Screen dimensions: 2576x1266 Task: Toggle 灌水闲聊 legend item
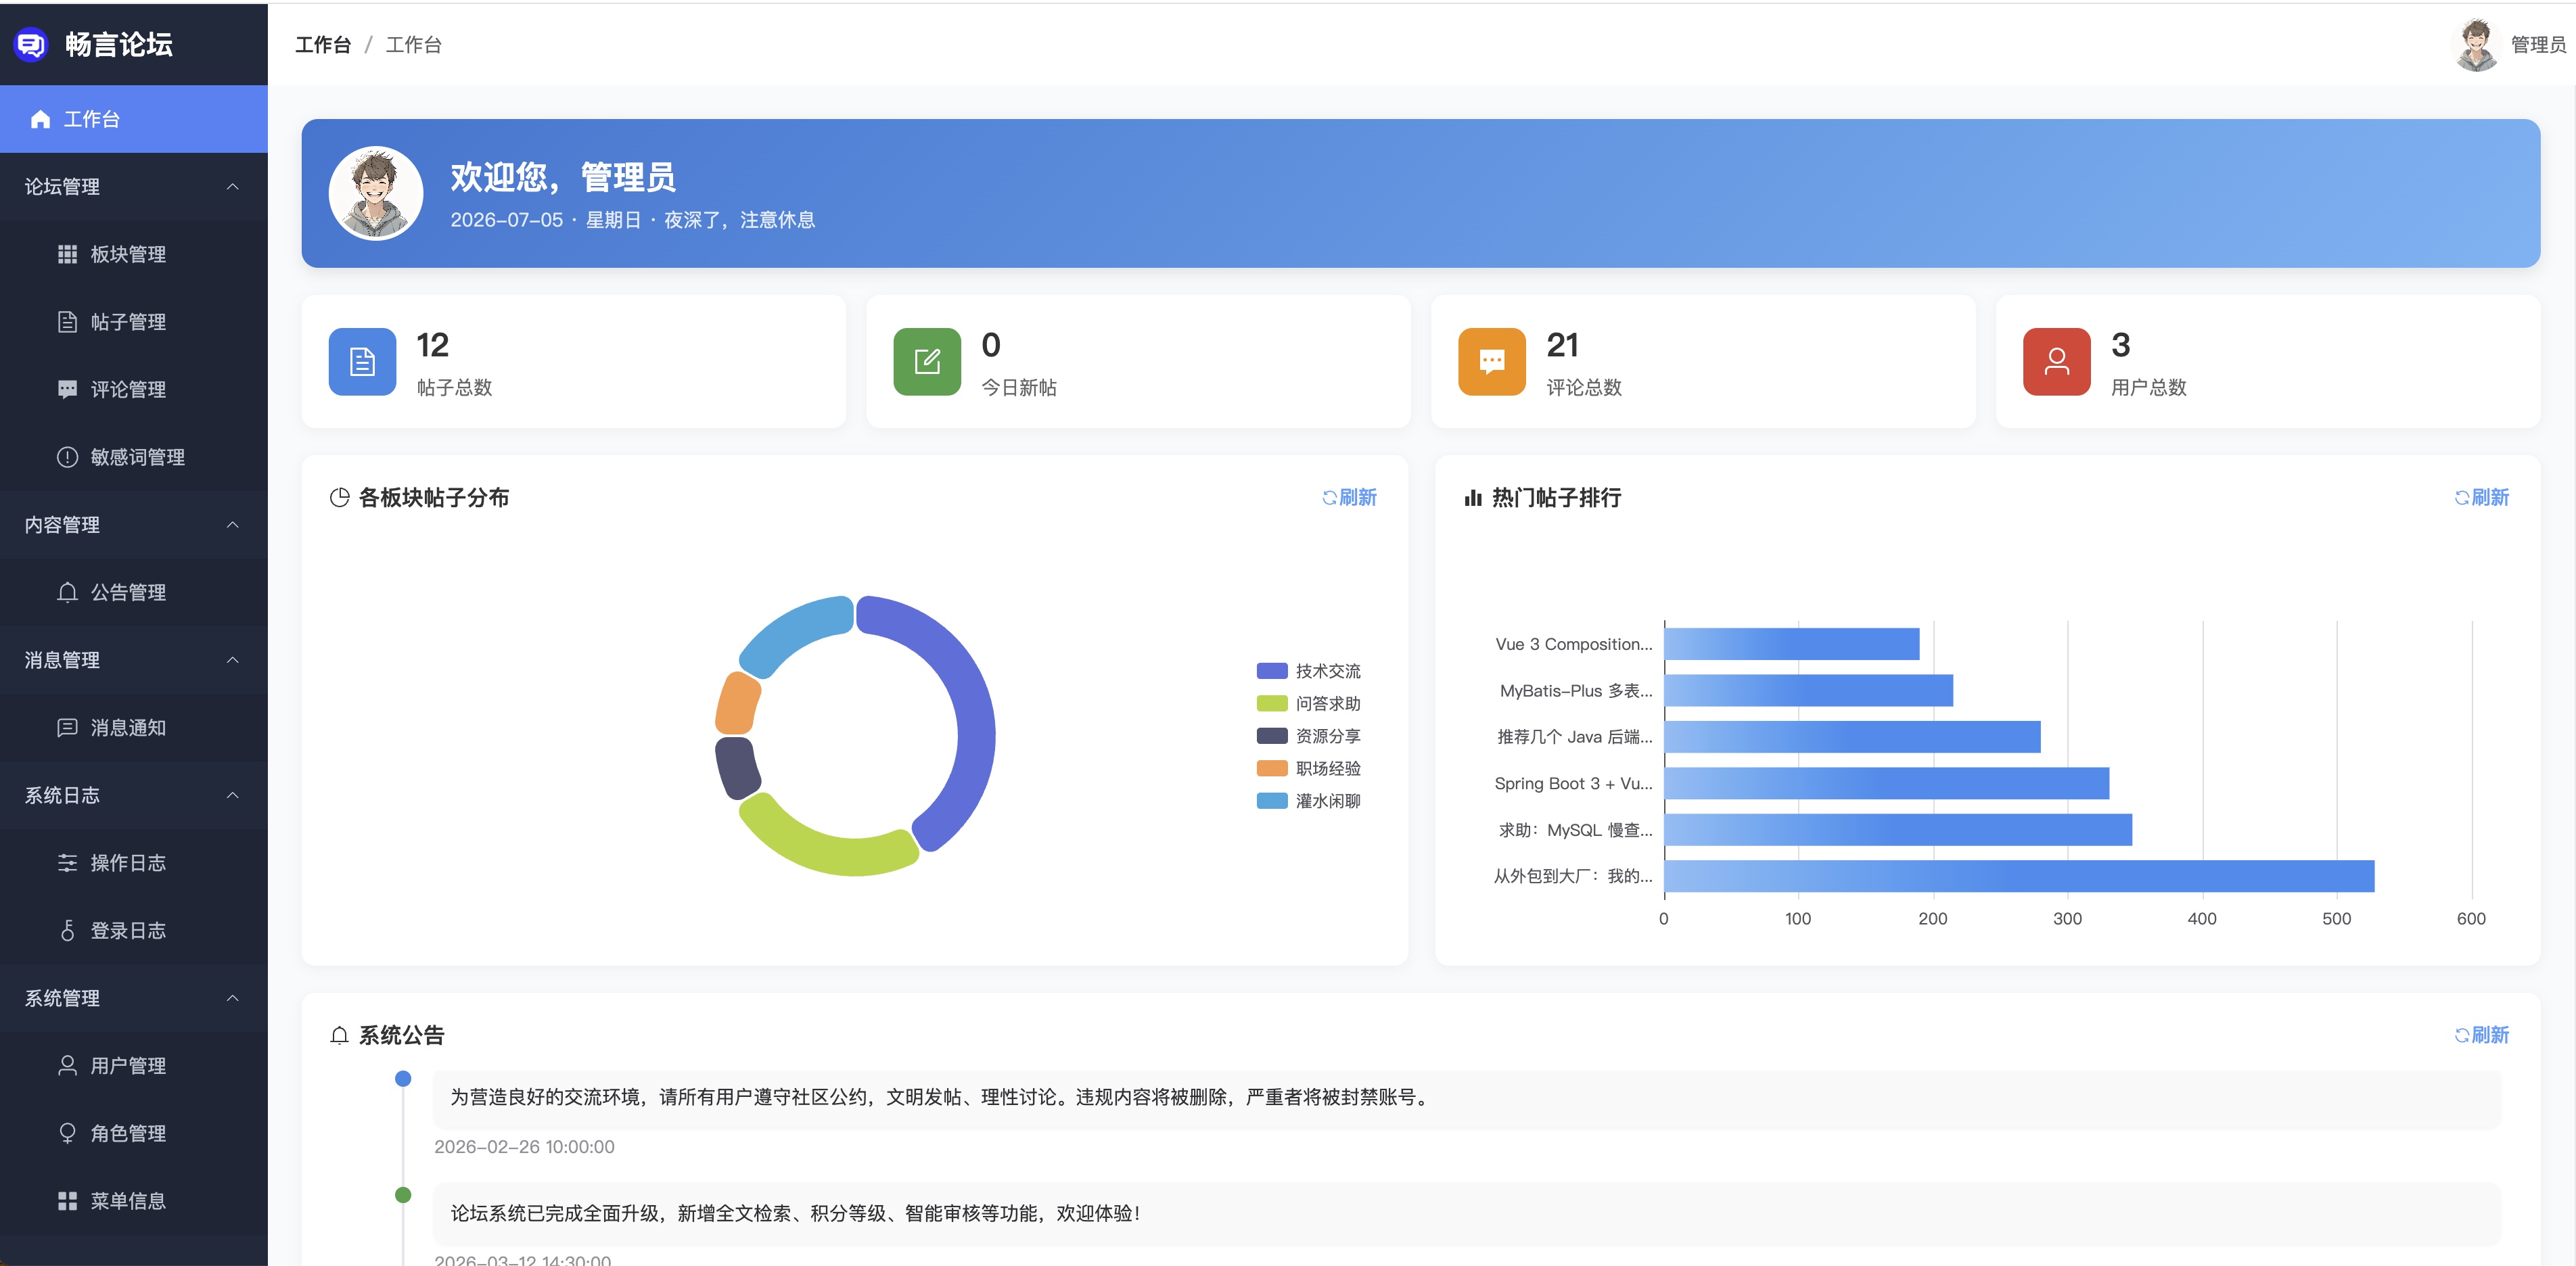click(x=1308, y=801)
